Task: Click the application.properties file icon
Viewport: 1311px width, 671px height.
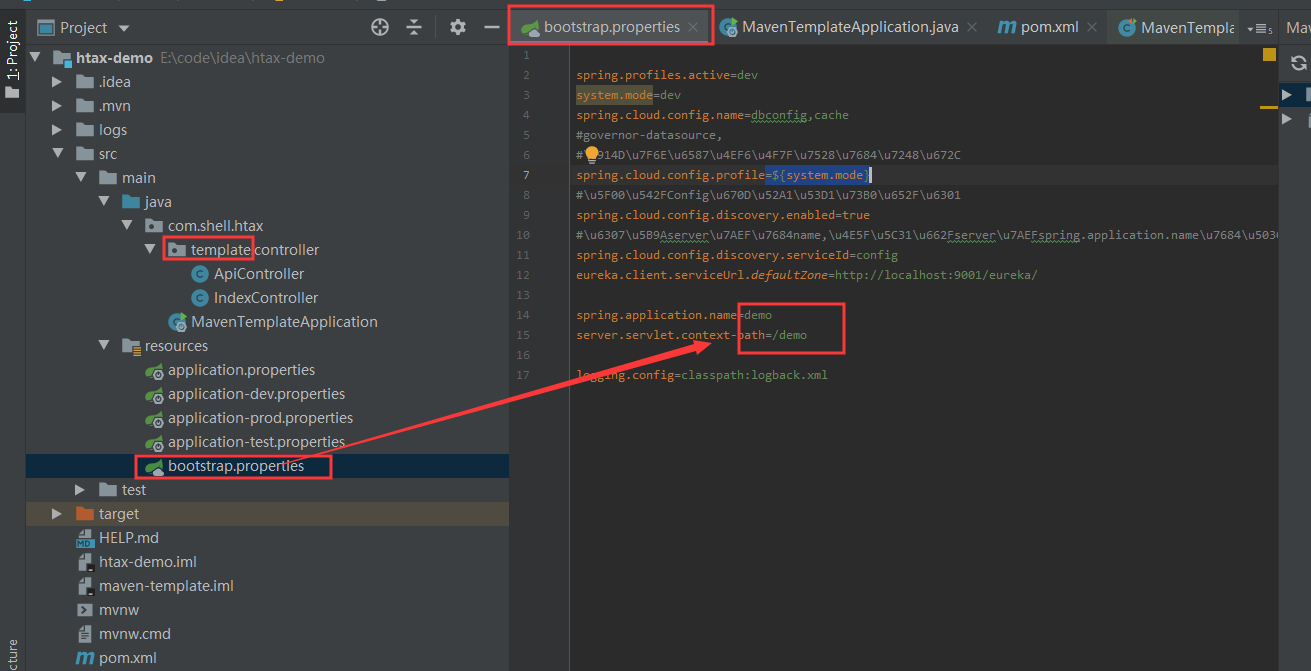Action: pyautogui.click(x=154, y=370)
